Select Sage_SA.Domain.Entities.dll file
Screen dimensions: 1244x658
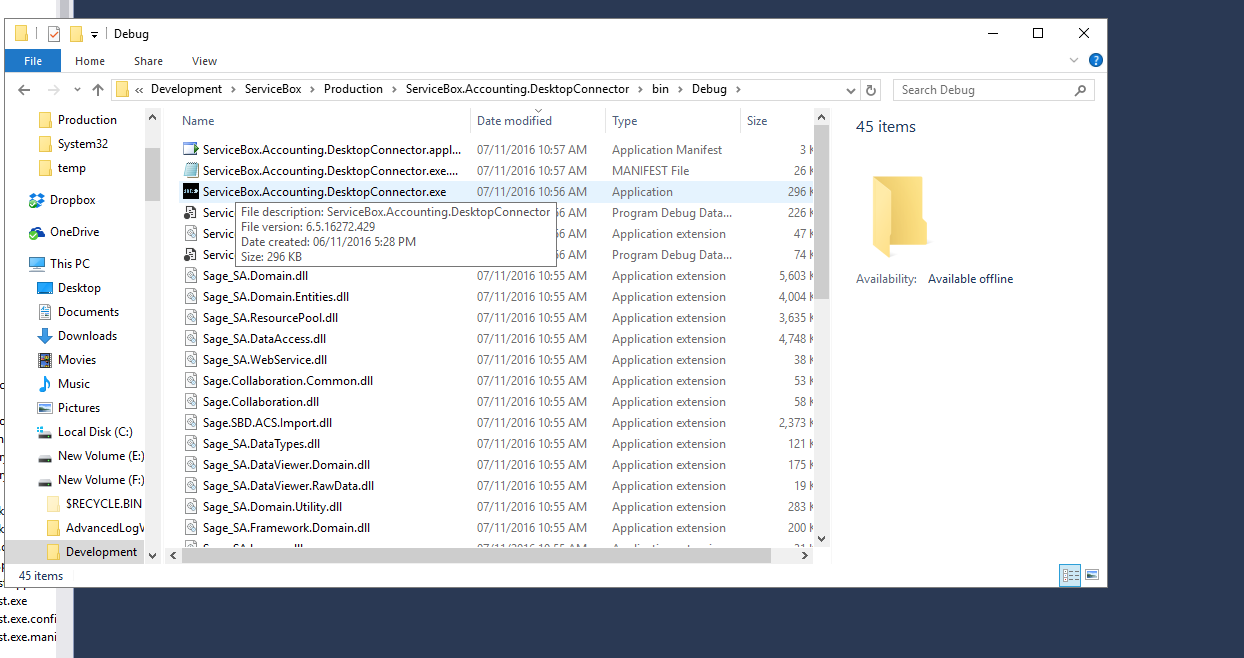point(275,297)
